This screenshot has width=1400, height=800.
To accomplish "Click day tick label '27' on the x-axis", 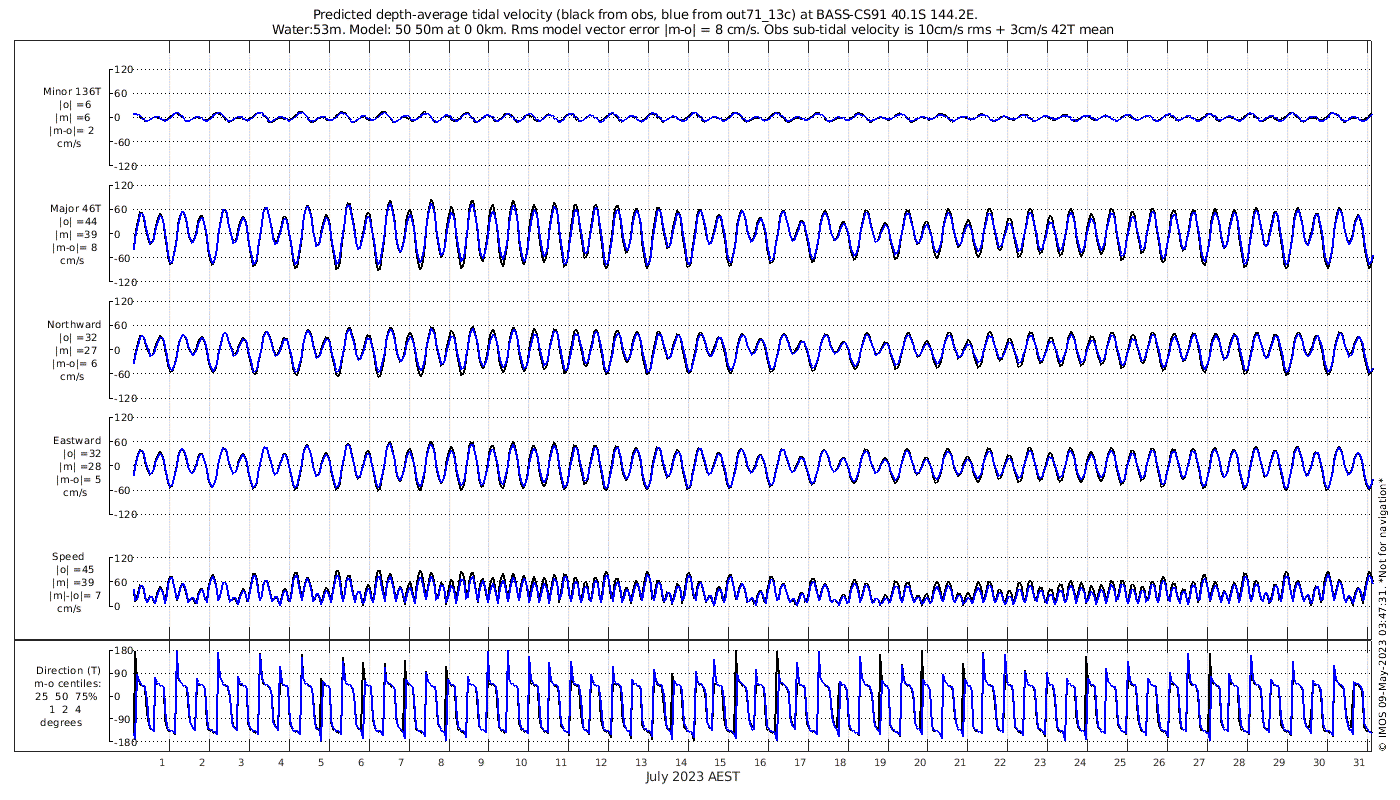I will point(1199,762).
